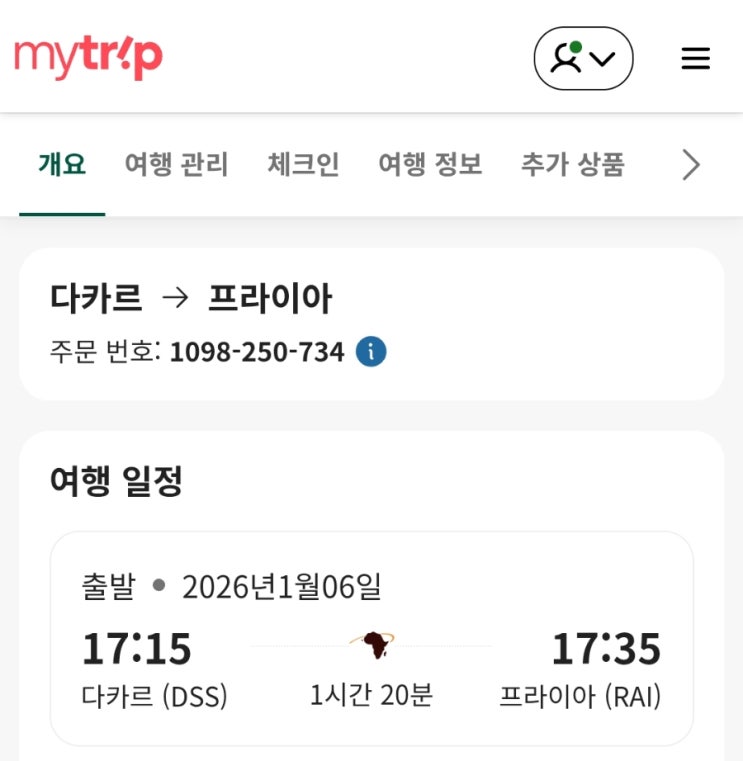Tap the 프라이아 (RAI) airport label

(x=580, y=696)
